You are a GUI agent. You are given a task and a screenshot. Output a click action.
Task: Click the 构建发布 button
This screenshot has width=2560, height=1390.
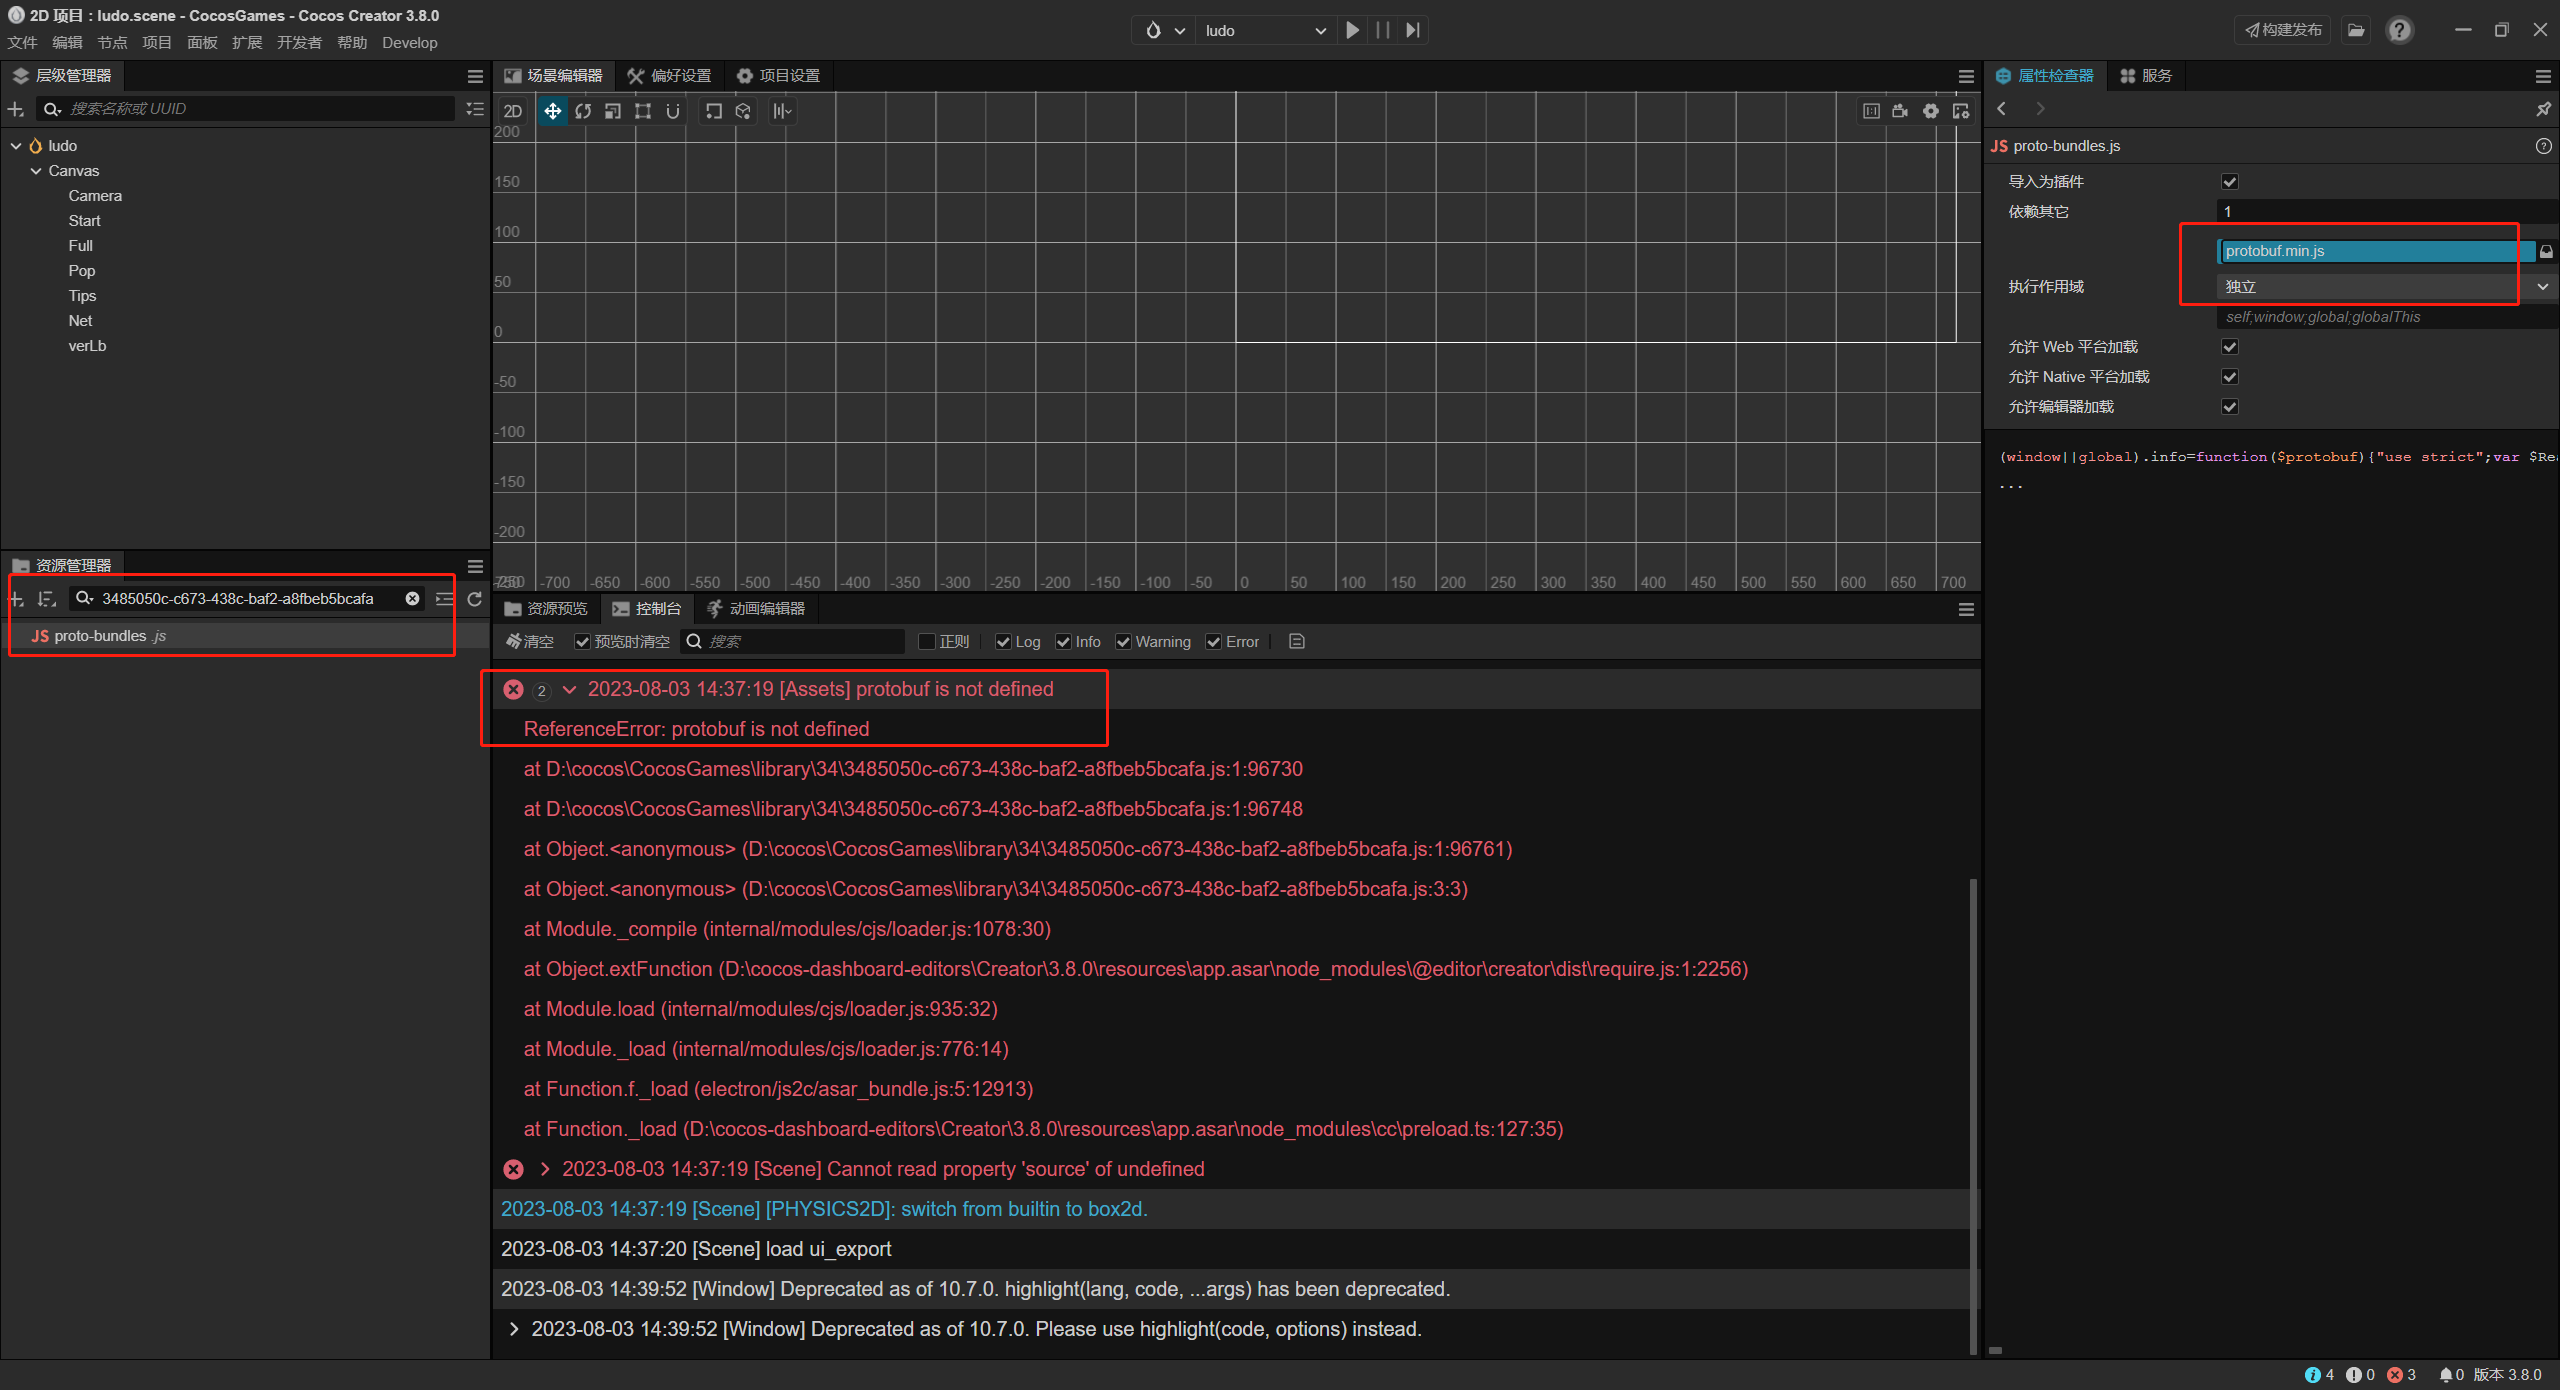point(2283,30)
